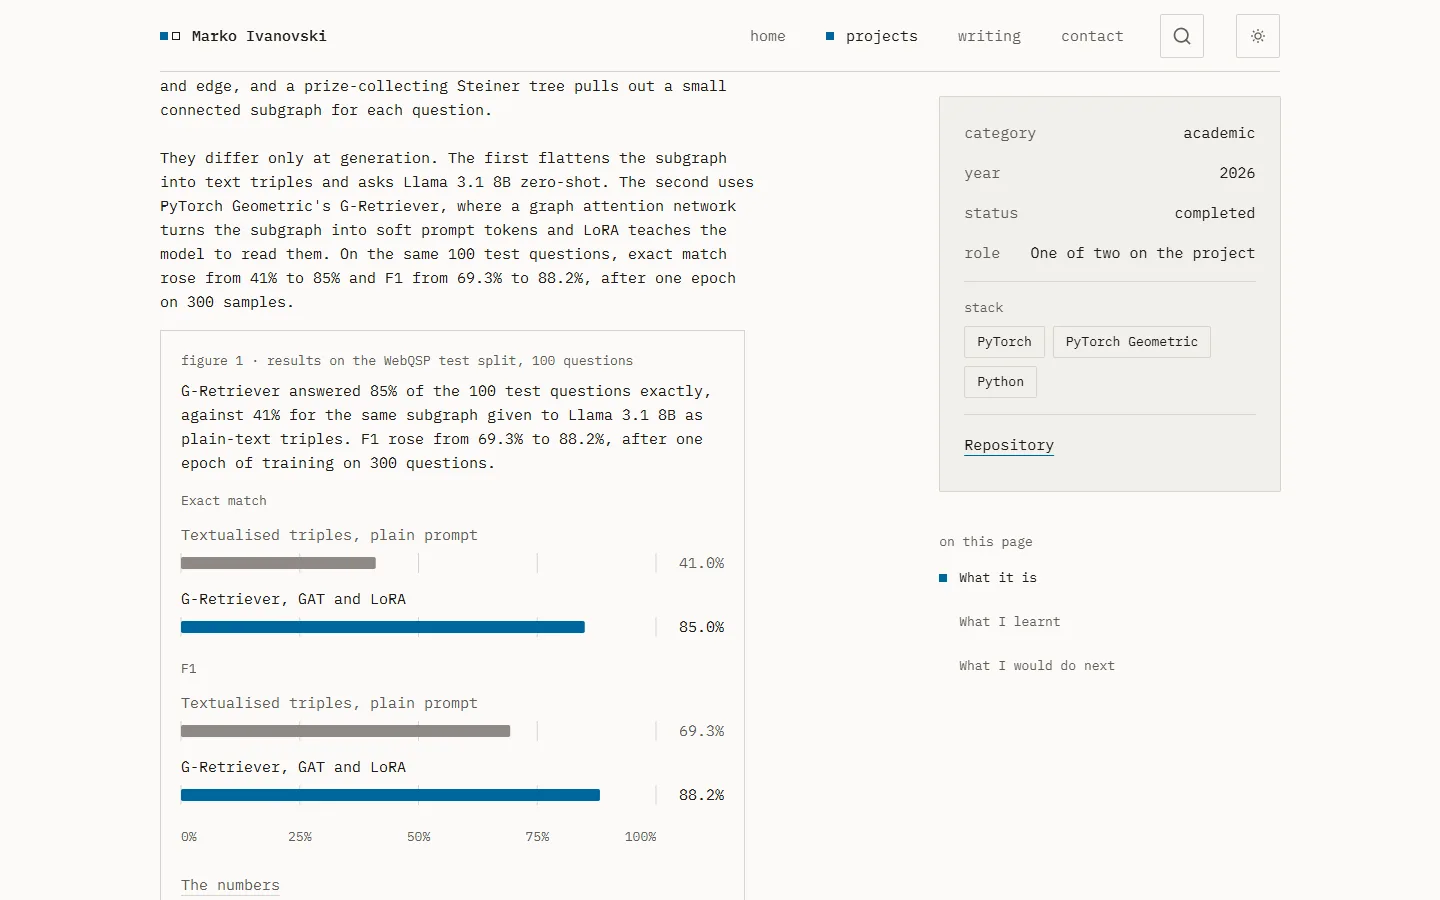Open the site search icon
Screen dimensions: 1440x900
tap(1182, 36)
